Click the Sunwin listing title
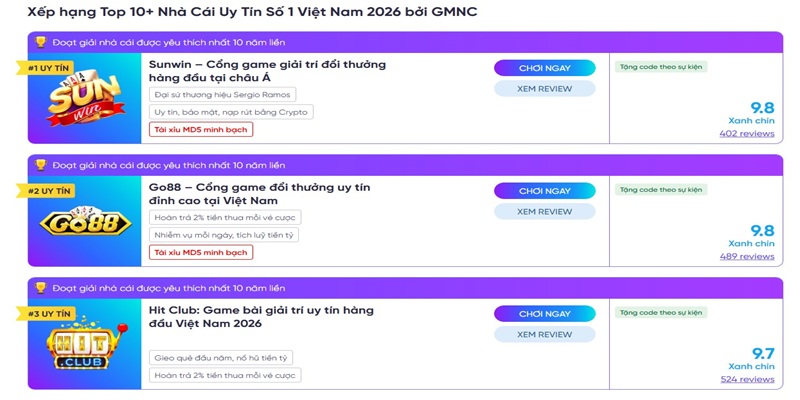Screen dimensions: 800x400 267,71
